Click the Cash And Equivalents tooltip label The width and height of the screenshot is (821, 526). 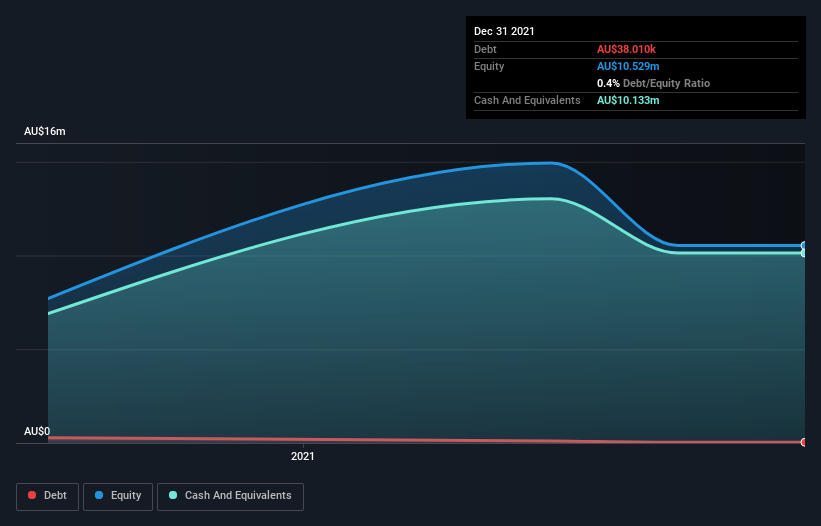[527, 100]
